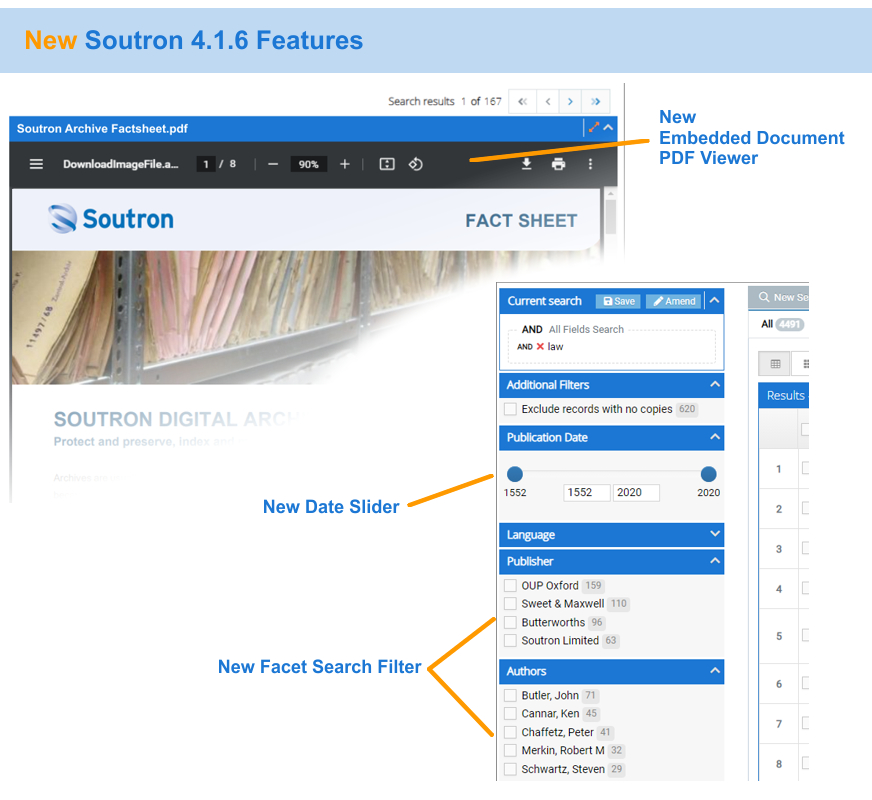Check the OUP Oxford publisher filter
Screen dimensions: 872x800
[510, 585]
